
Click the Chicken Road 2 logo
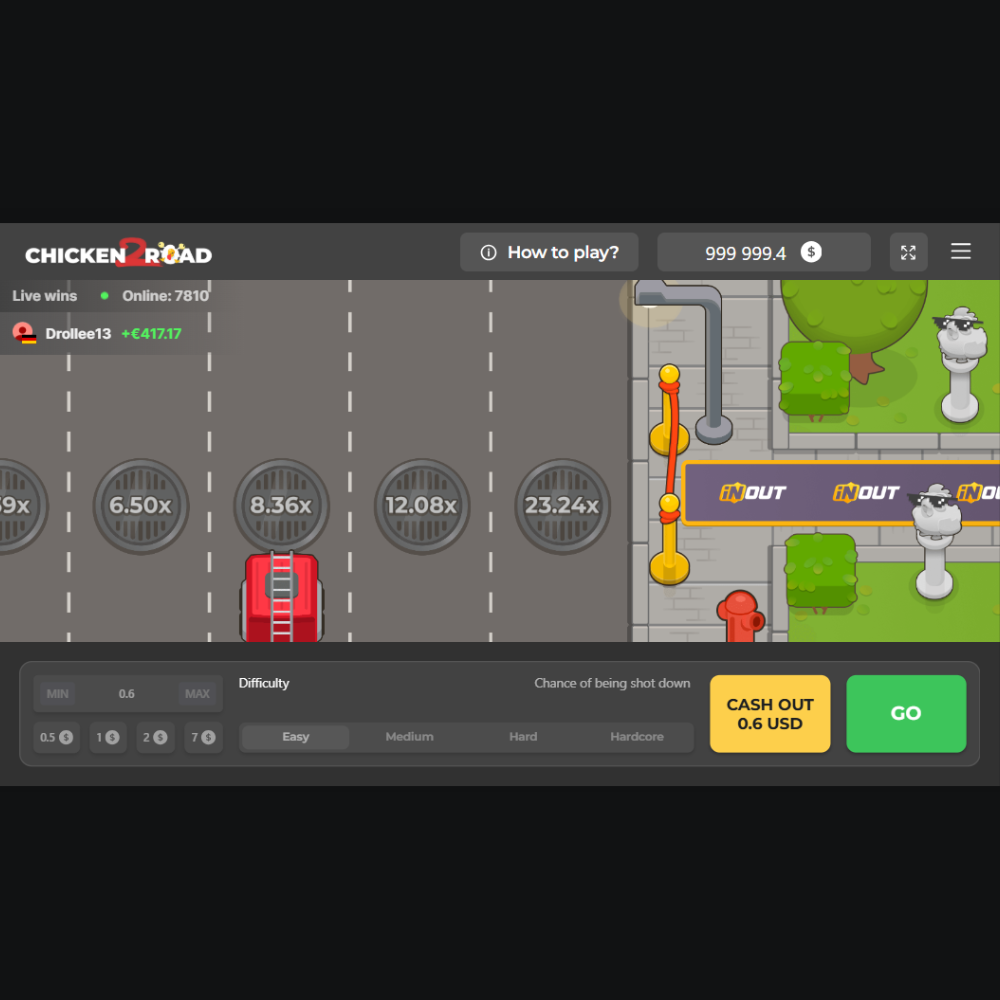point(118,254)
